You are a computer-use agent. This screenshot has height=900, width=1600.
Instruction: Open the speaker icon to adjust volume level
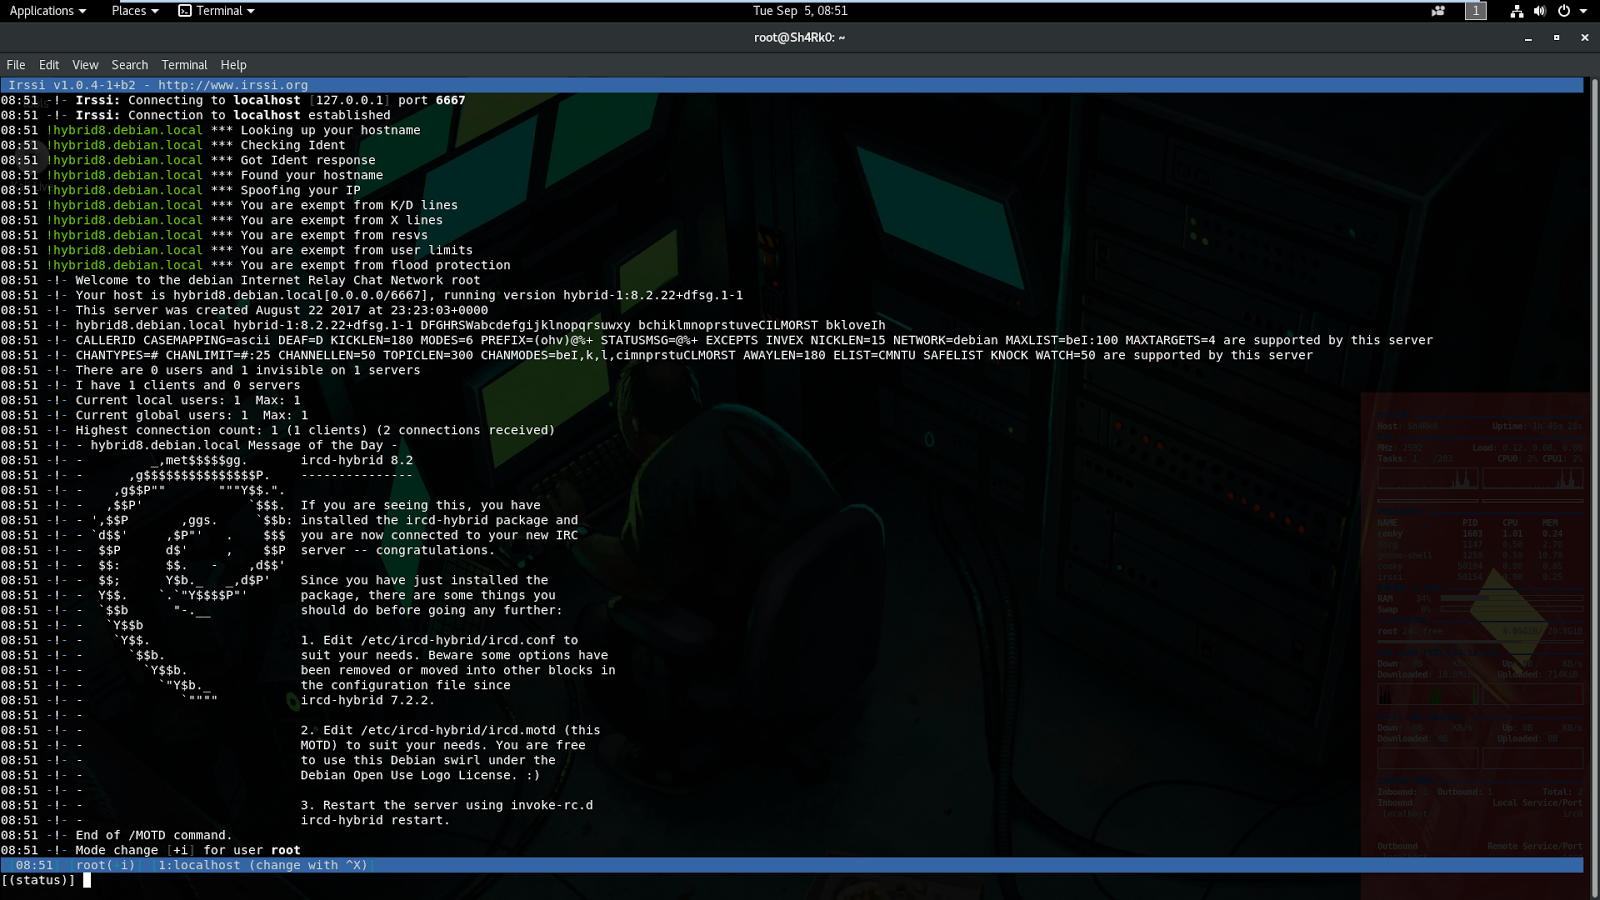pos(1540,11)
